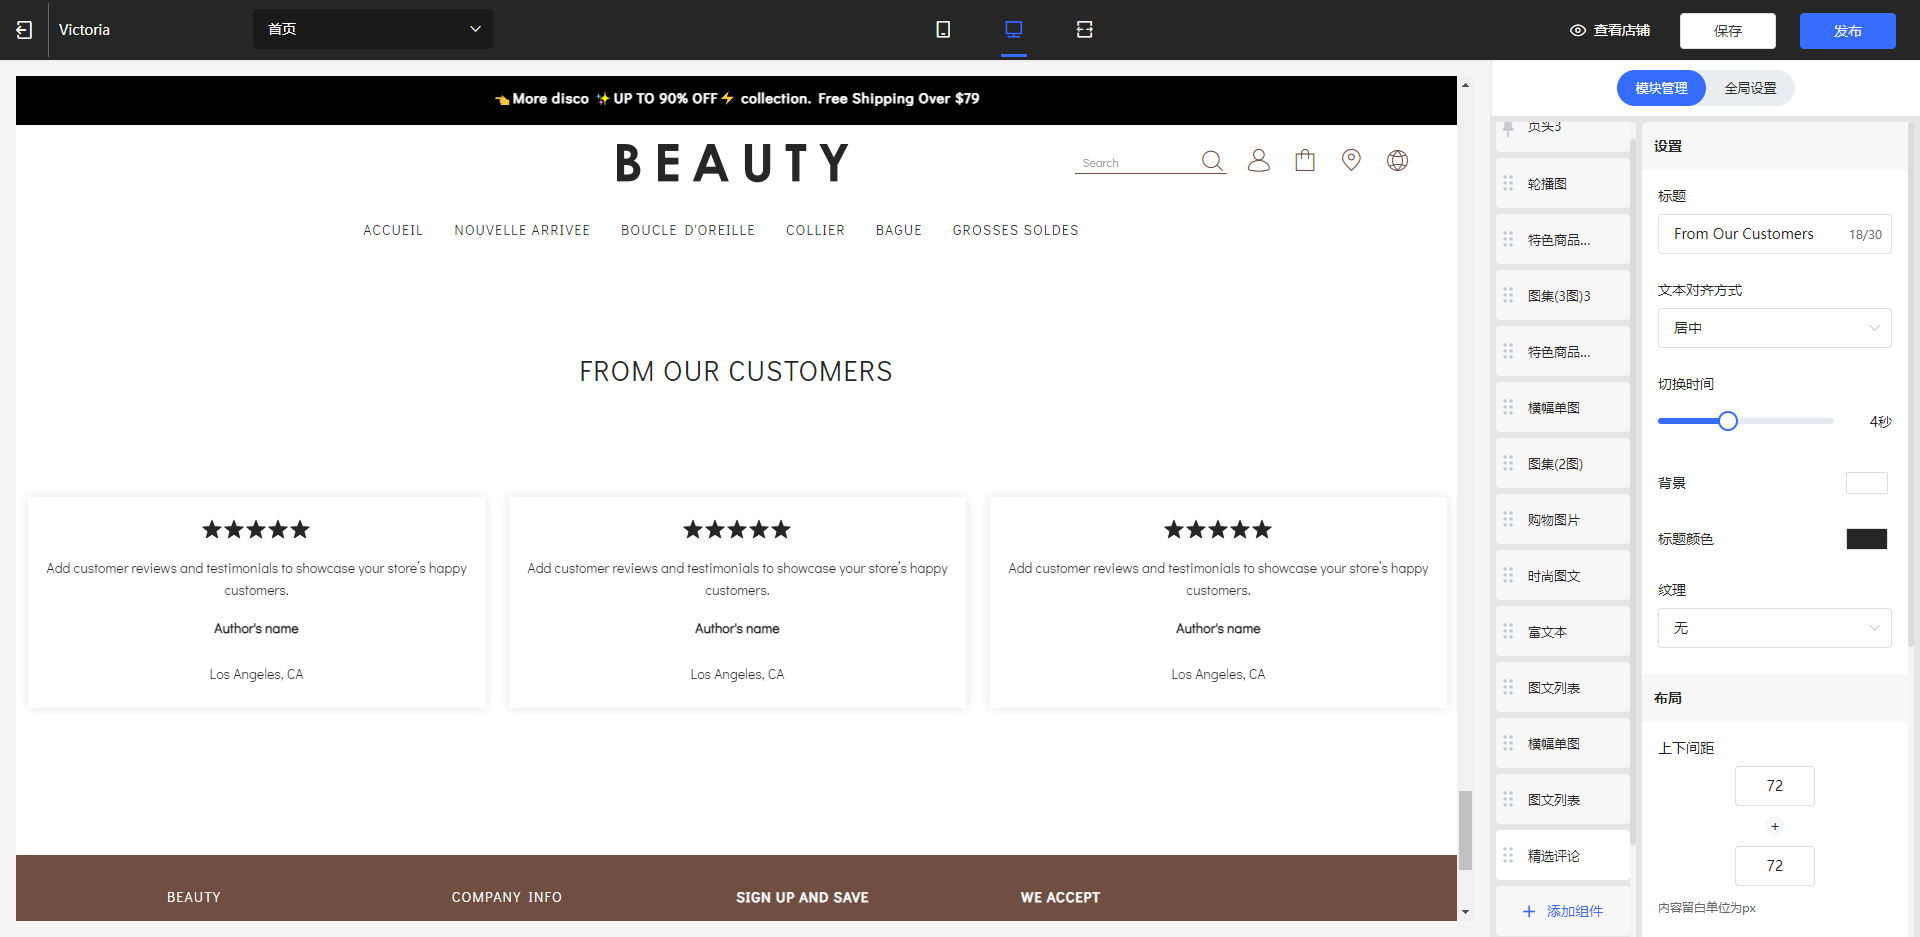This screenshot has width=1920, height=937.
Task: Click the plus icon in 添加组件
Action: [1529, 911]
